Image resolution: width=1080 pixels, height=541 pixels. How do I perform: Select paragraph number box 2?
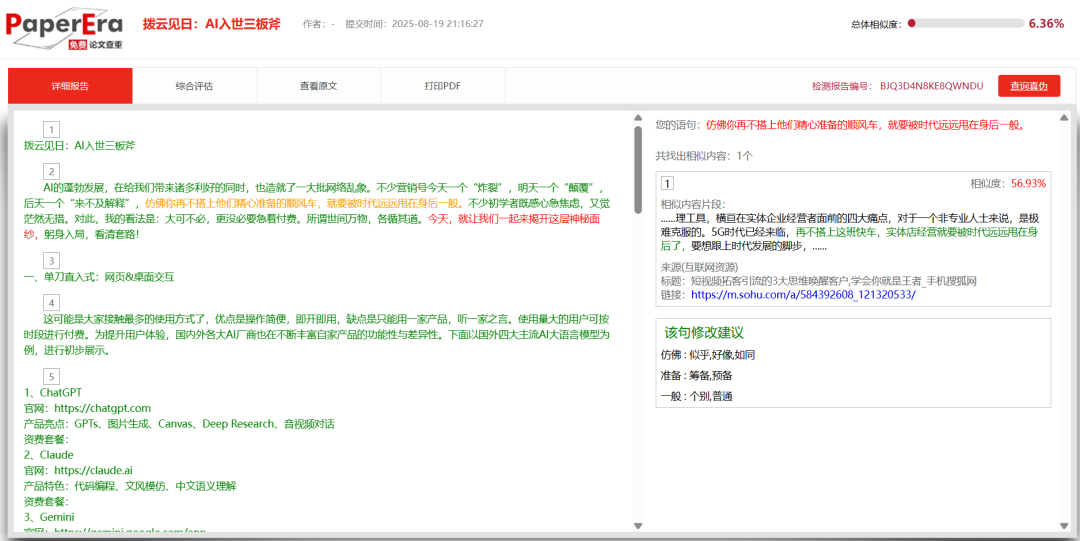pos(52,171)
